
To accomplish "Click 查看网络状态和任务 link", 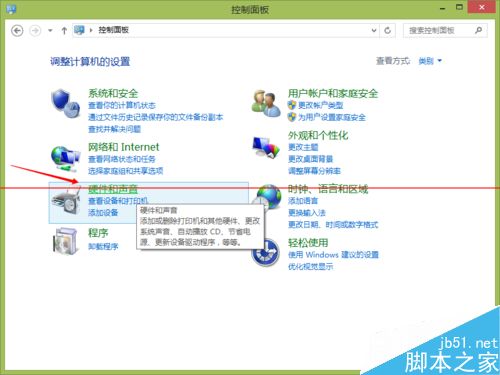I will tap(122, 159).
